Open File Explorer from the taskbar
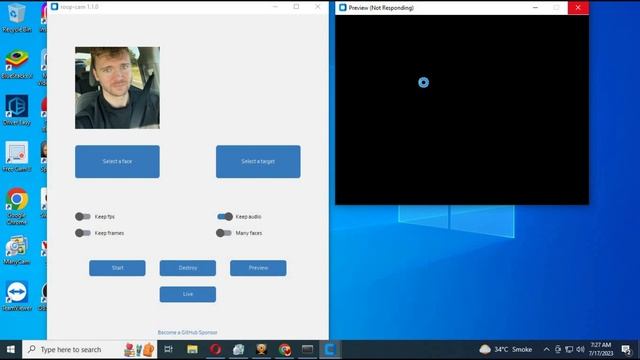 [x=192, y=349]
